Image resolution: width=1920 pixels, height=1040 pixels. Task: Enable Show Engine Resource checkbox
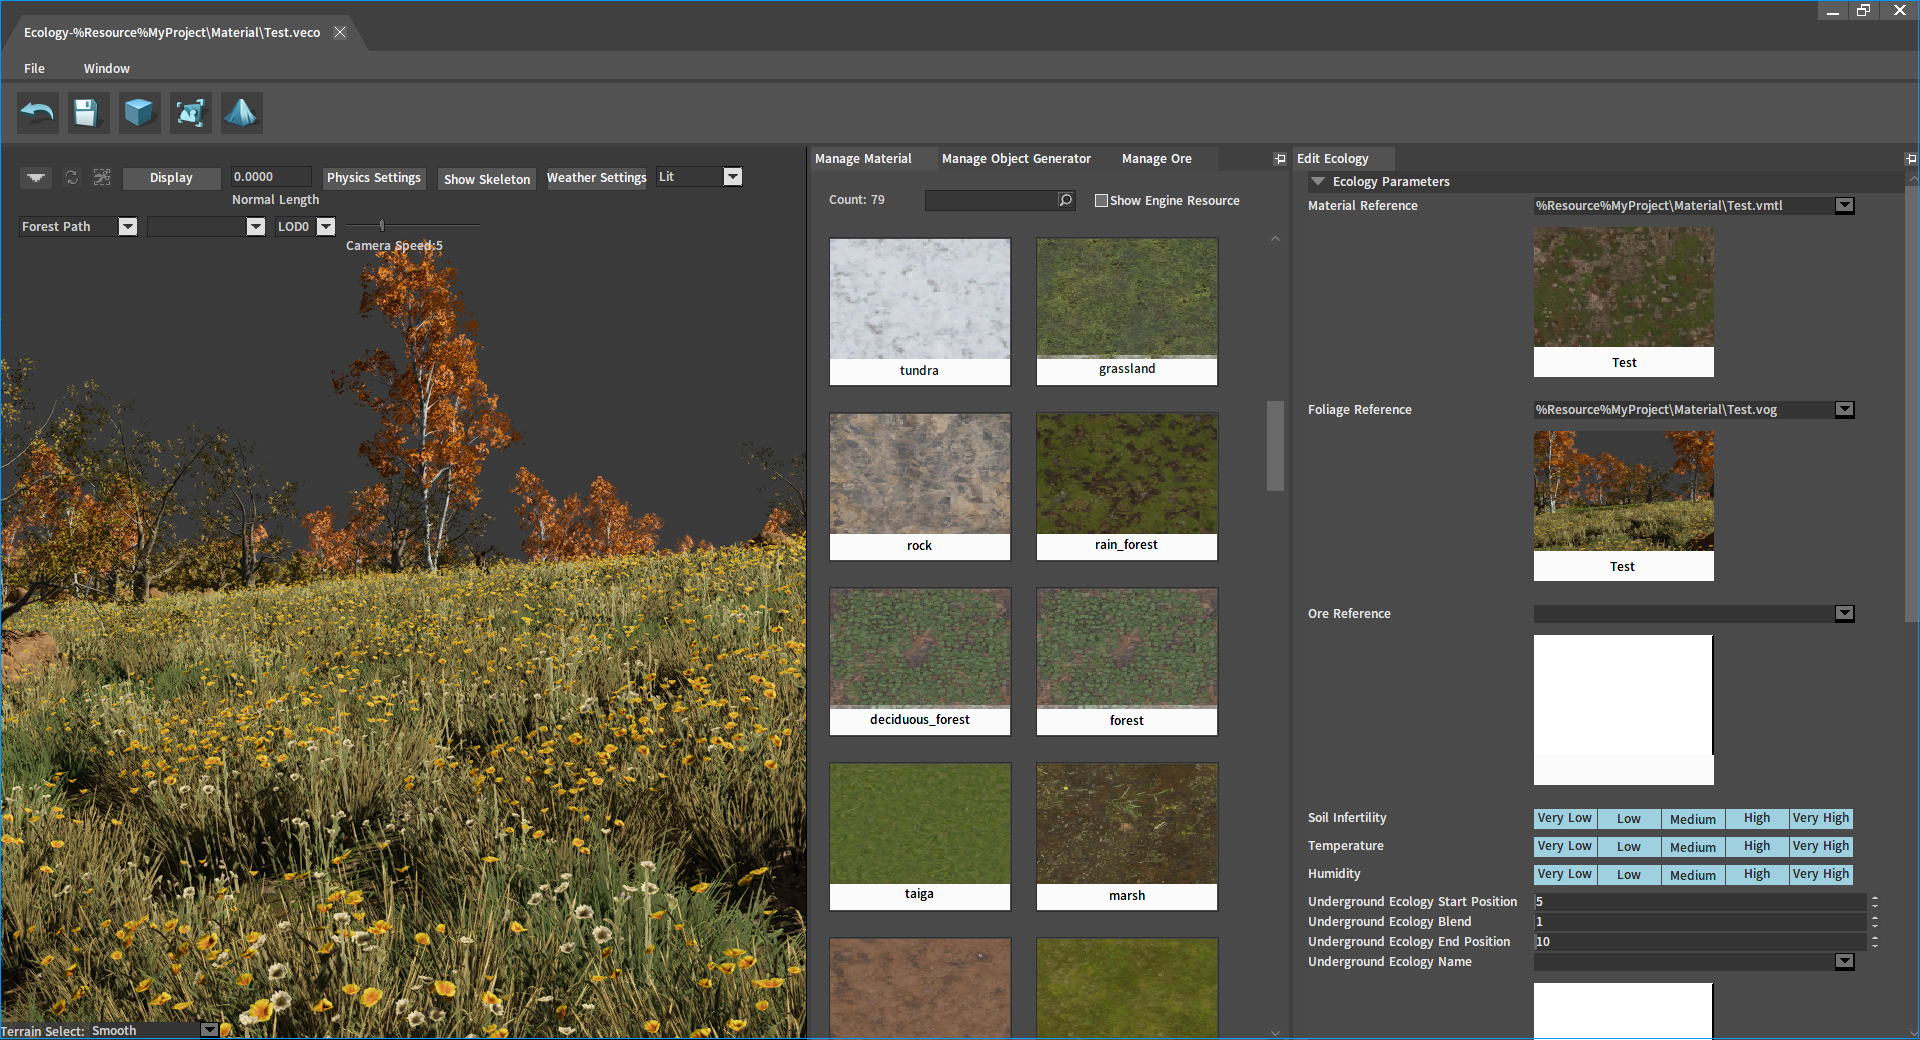click(x=1101, y=200)
